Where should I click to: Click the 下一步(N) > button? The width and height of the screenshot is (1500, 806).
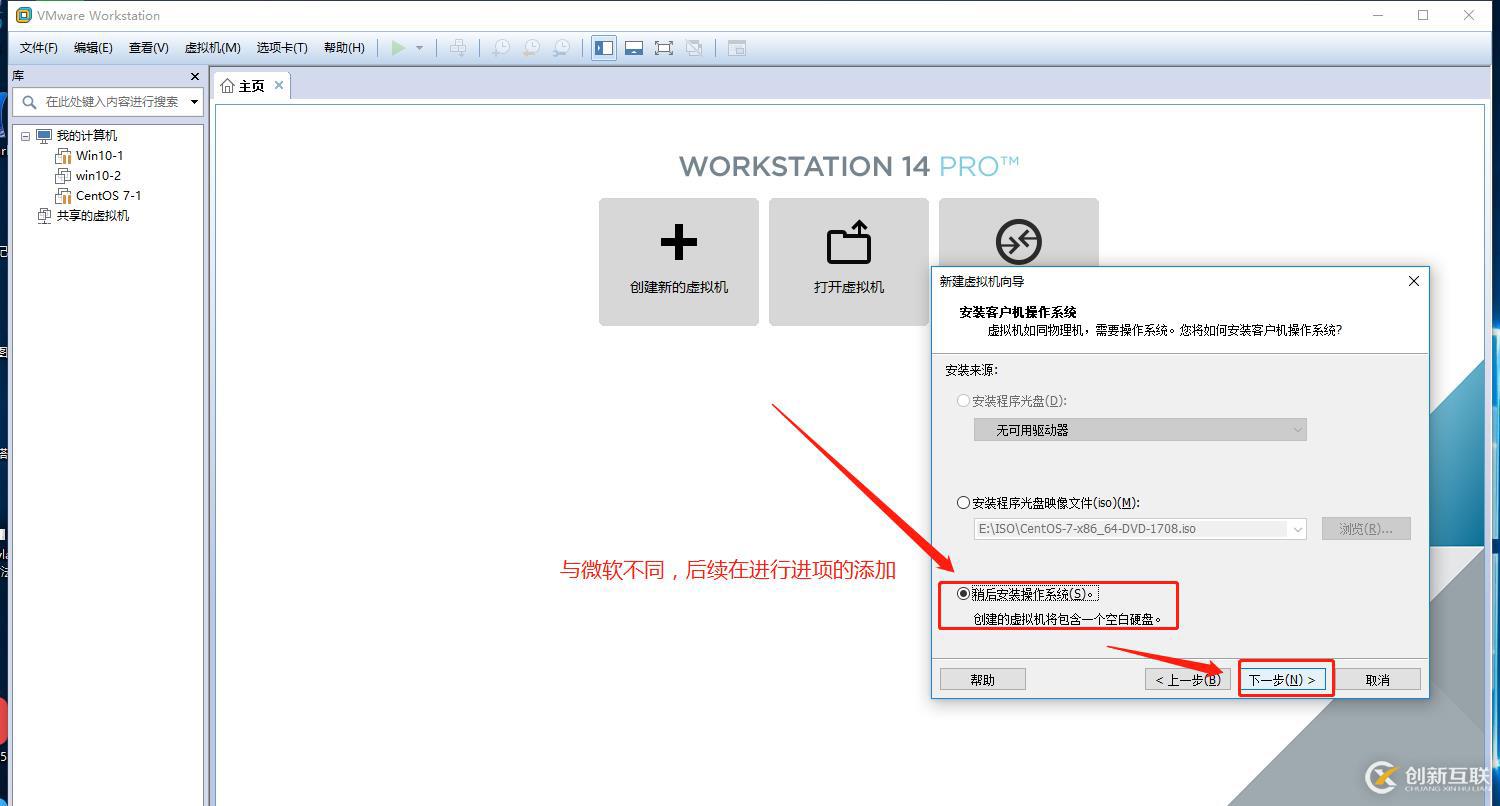[1283, 680]
